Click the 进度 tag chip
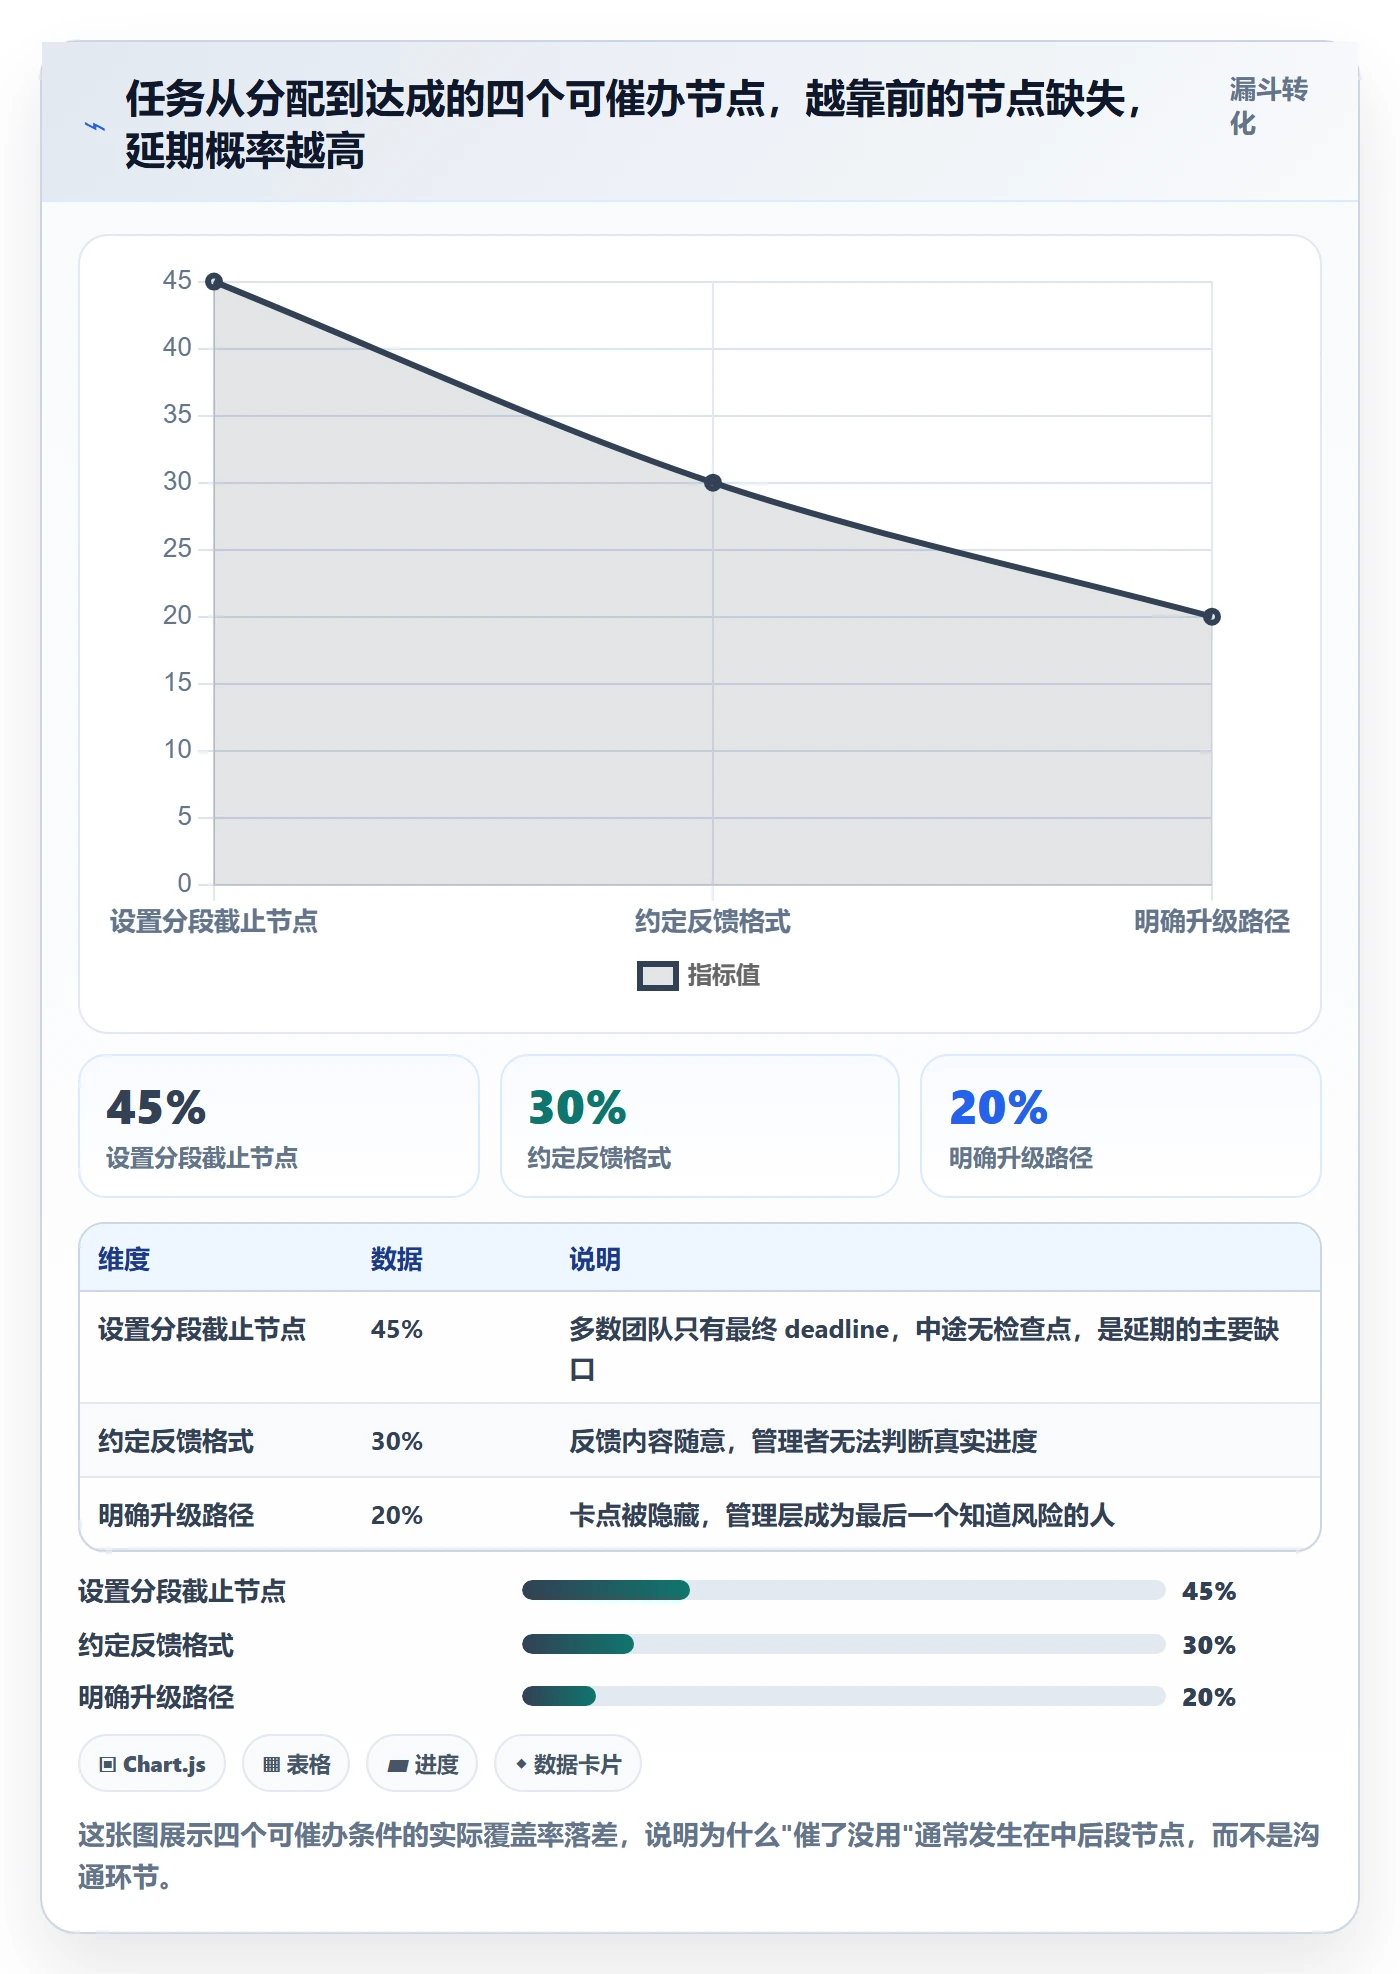The width and height of the screenshot is (1400, 1974). (x=422, y=1764)
